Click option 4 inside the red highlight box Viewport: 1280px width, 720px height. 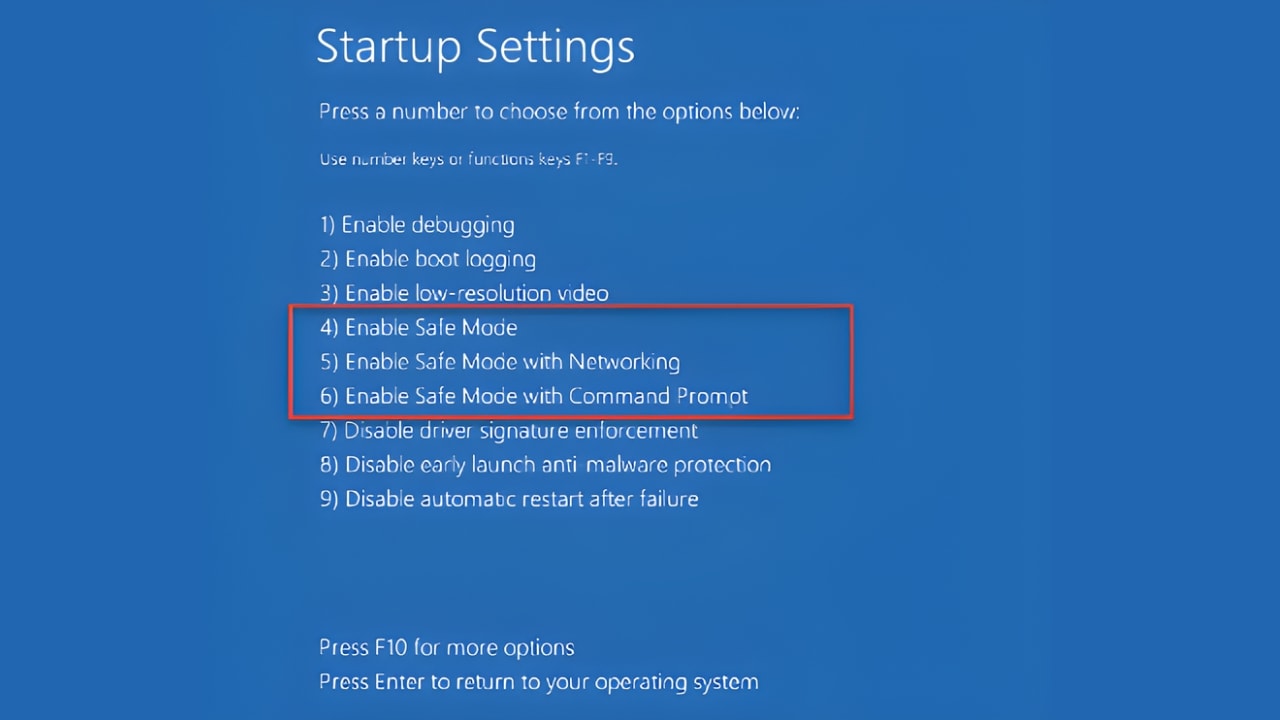coord(418,327)
